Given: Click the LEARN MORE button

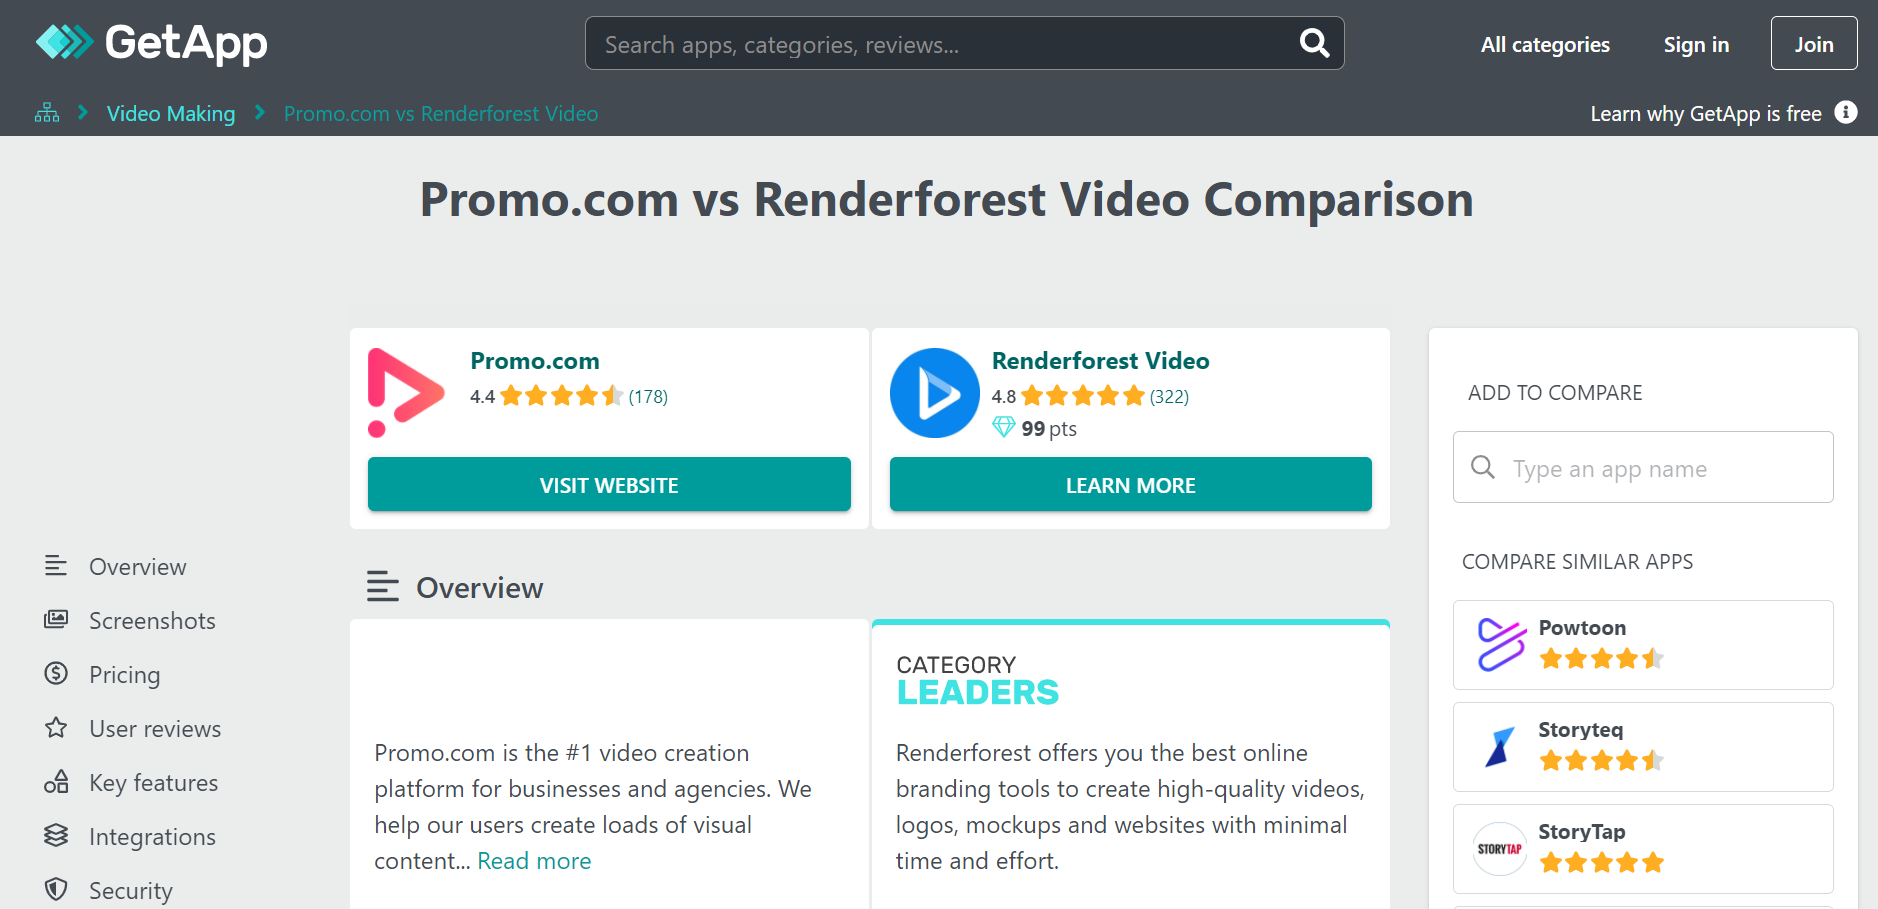Looking at the screenshot, I should point(1131,485).
